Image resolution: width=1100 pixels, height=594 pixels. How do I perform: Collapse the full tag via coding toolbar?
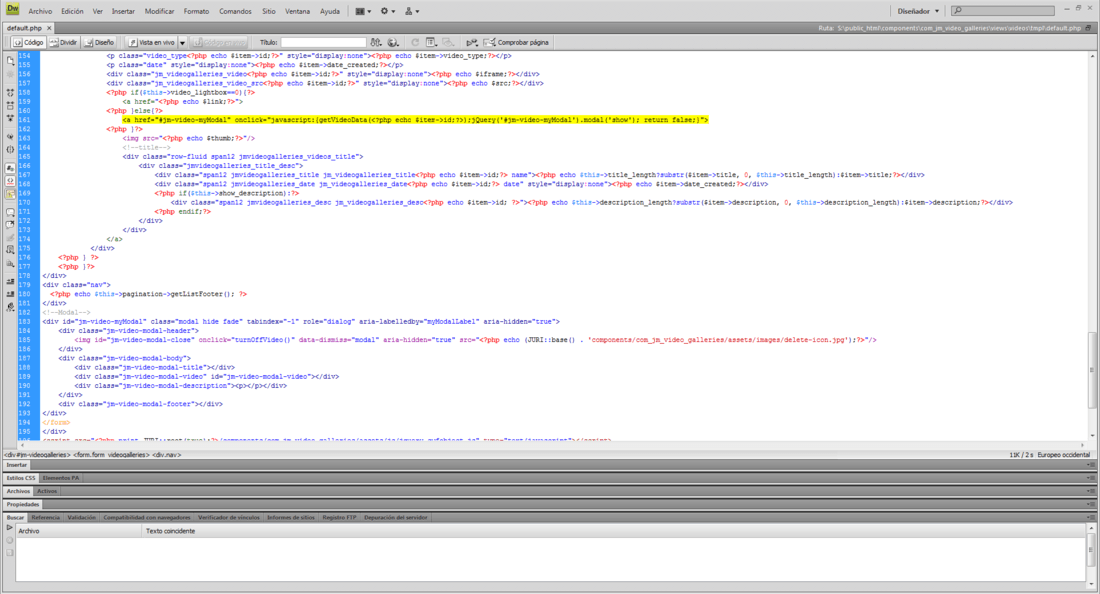pos(10,92)
